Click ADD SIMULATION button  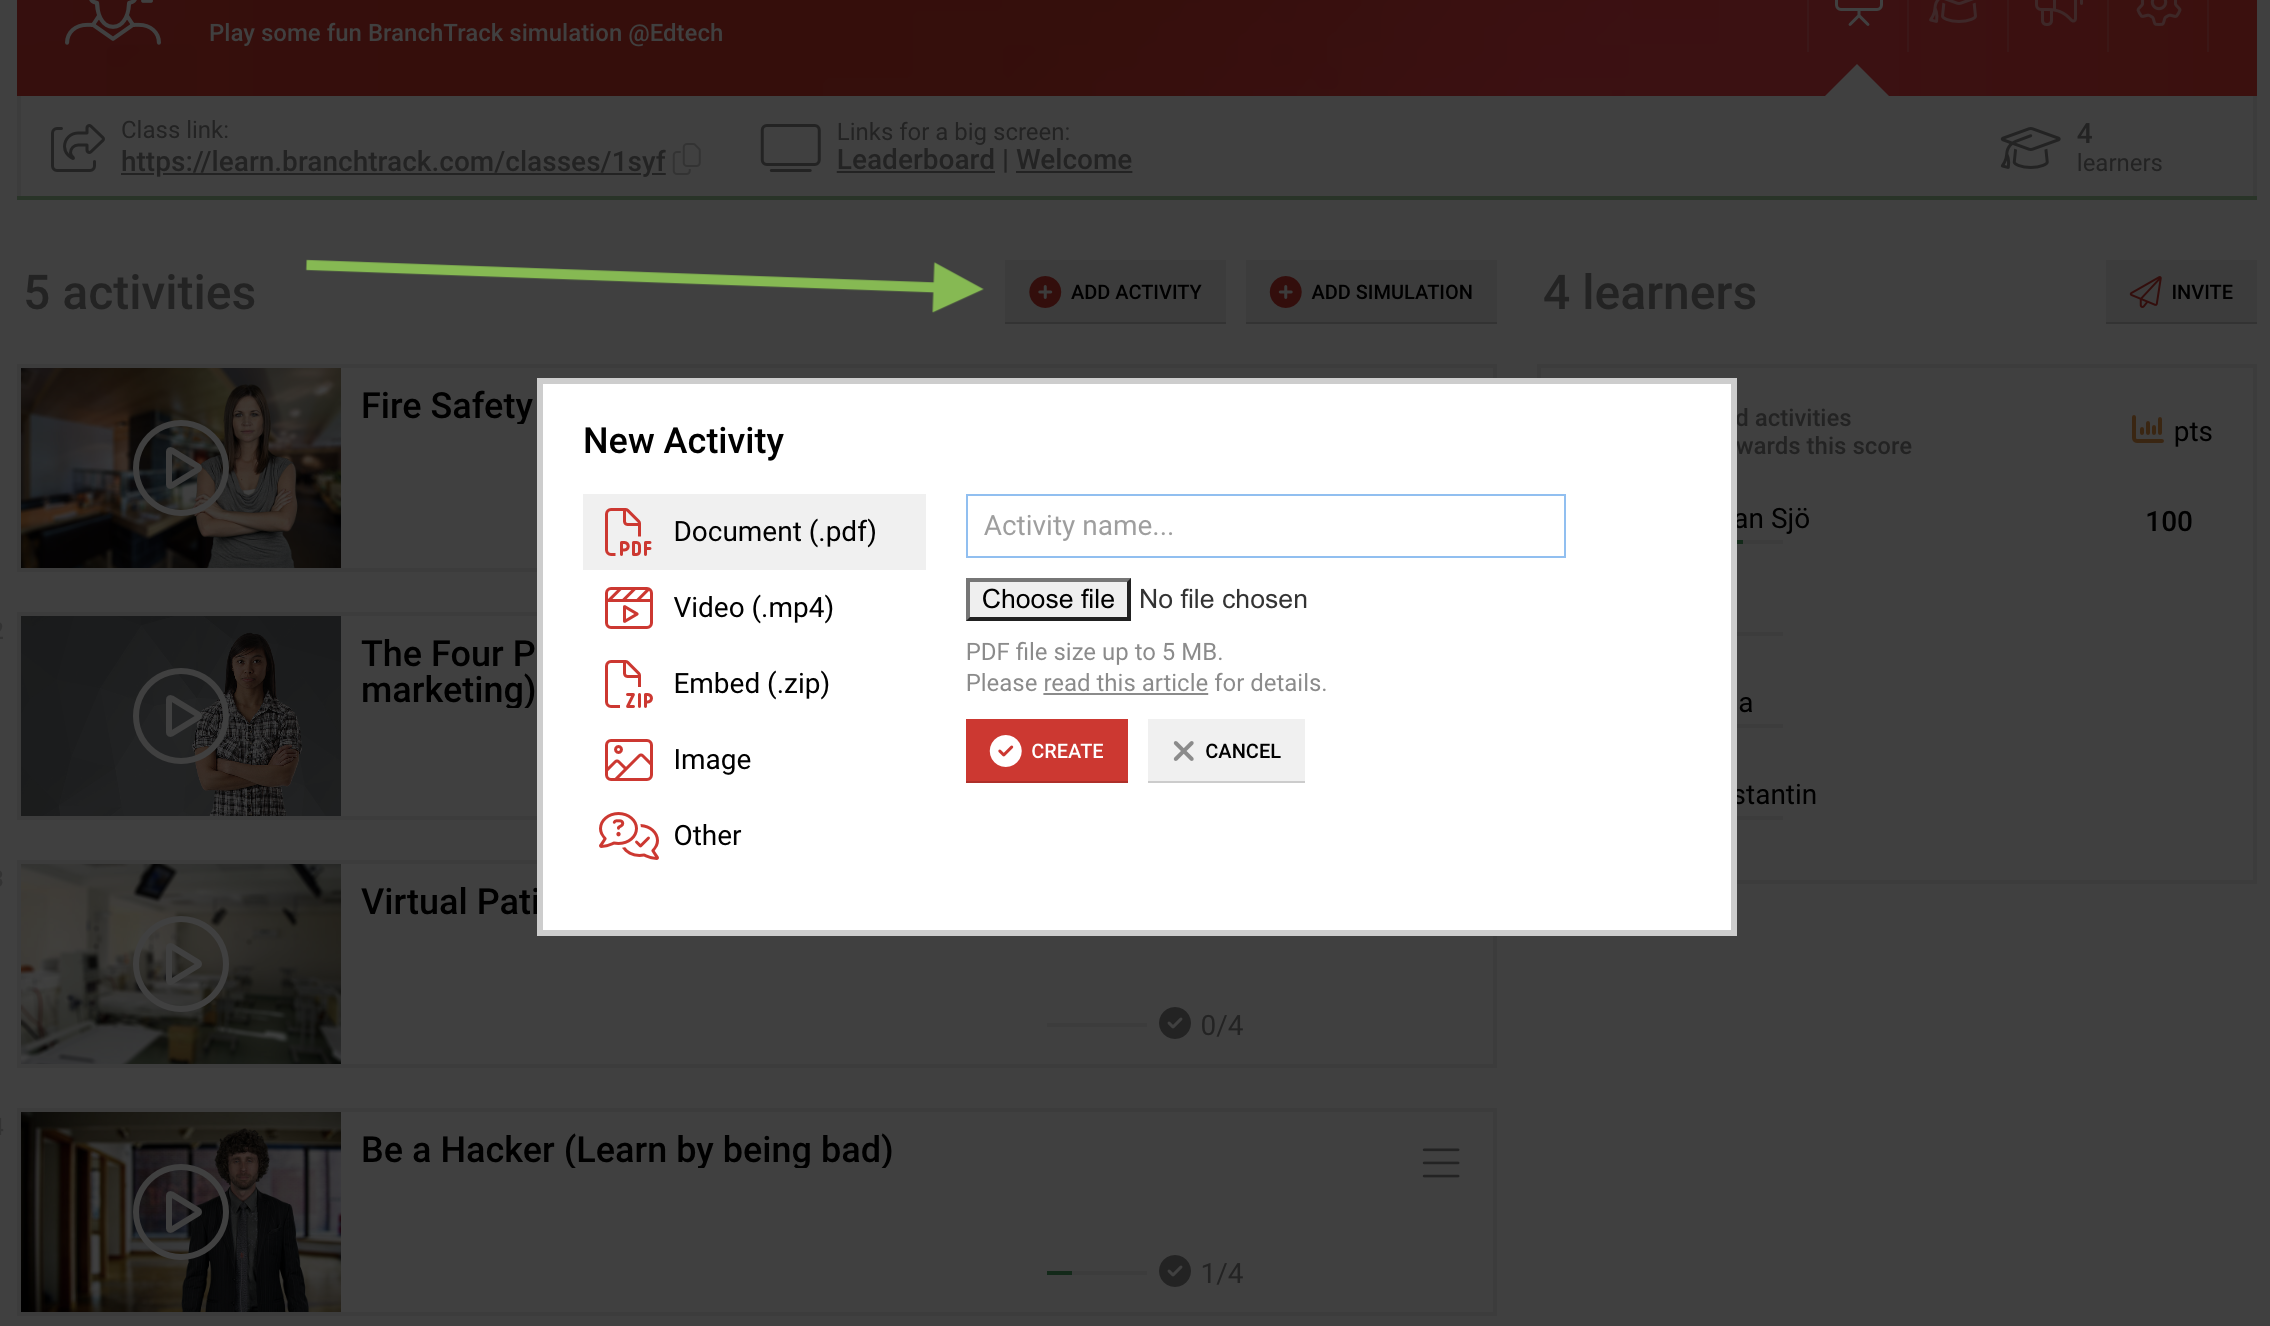pyautogui.click(x=1371, y=291)
